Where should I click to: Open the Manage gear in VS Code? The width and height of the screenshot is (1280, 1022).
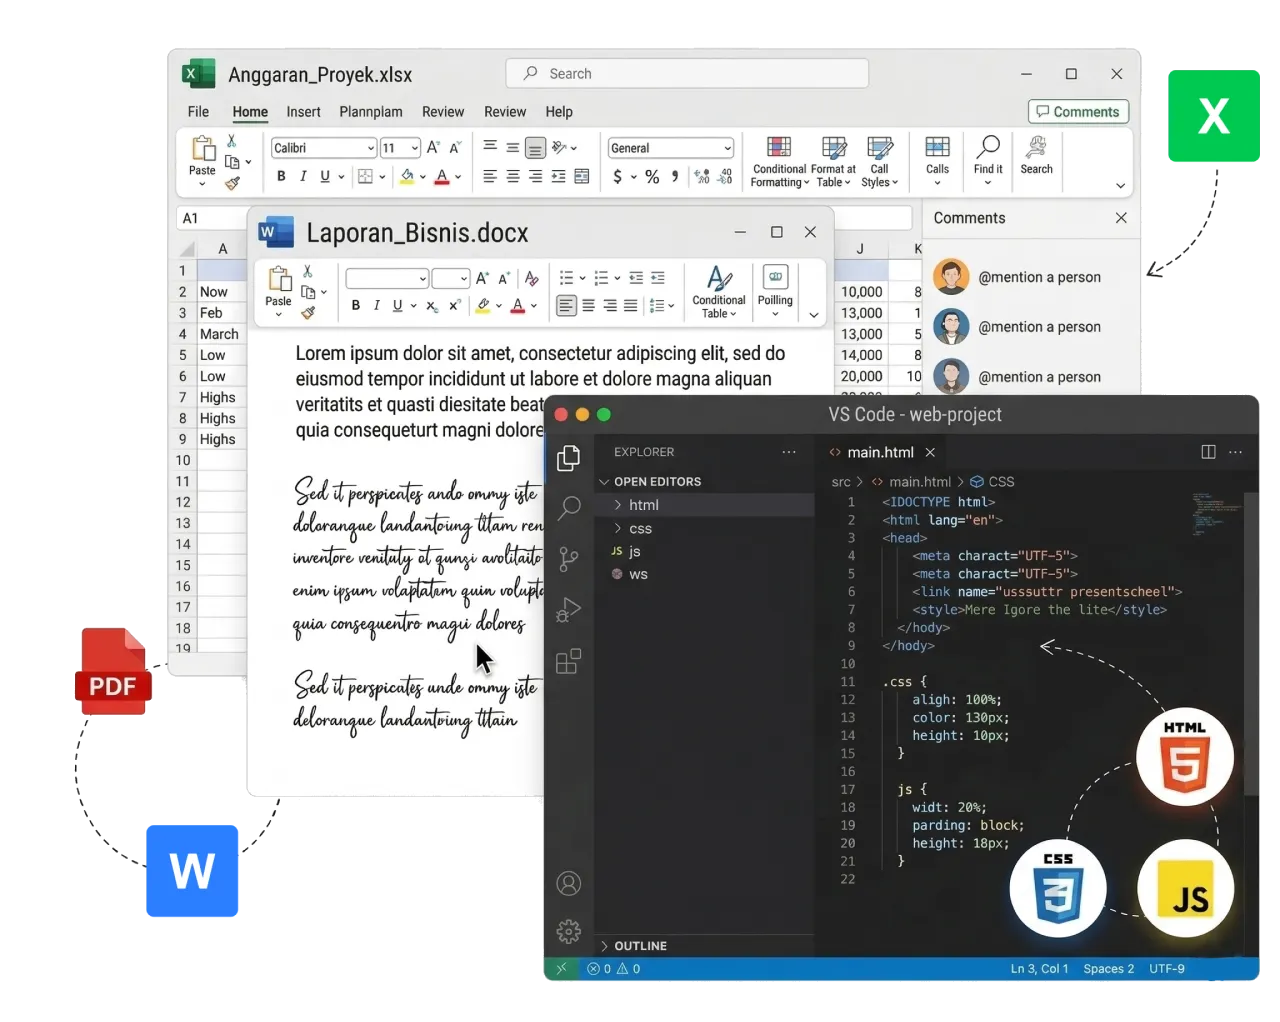[x=569, y=932]
